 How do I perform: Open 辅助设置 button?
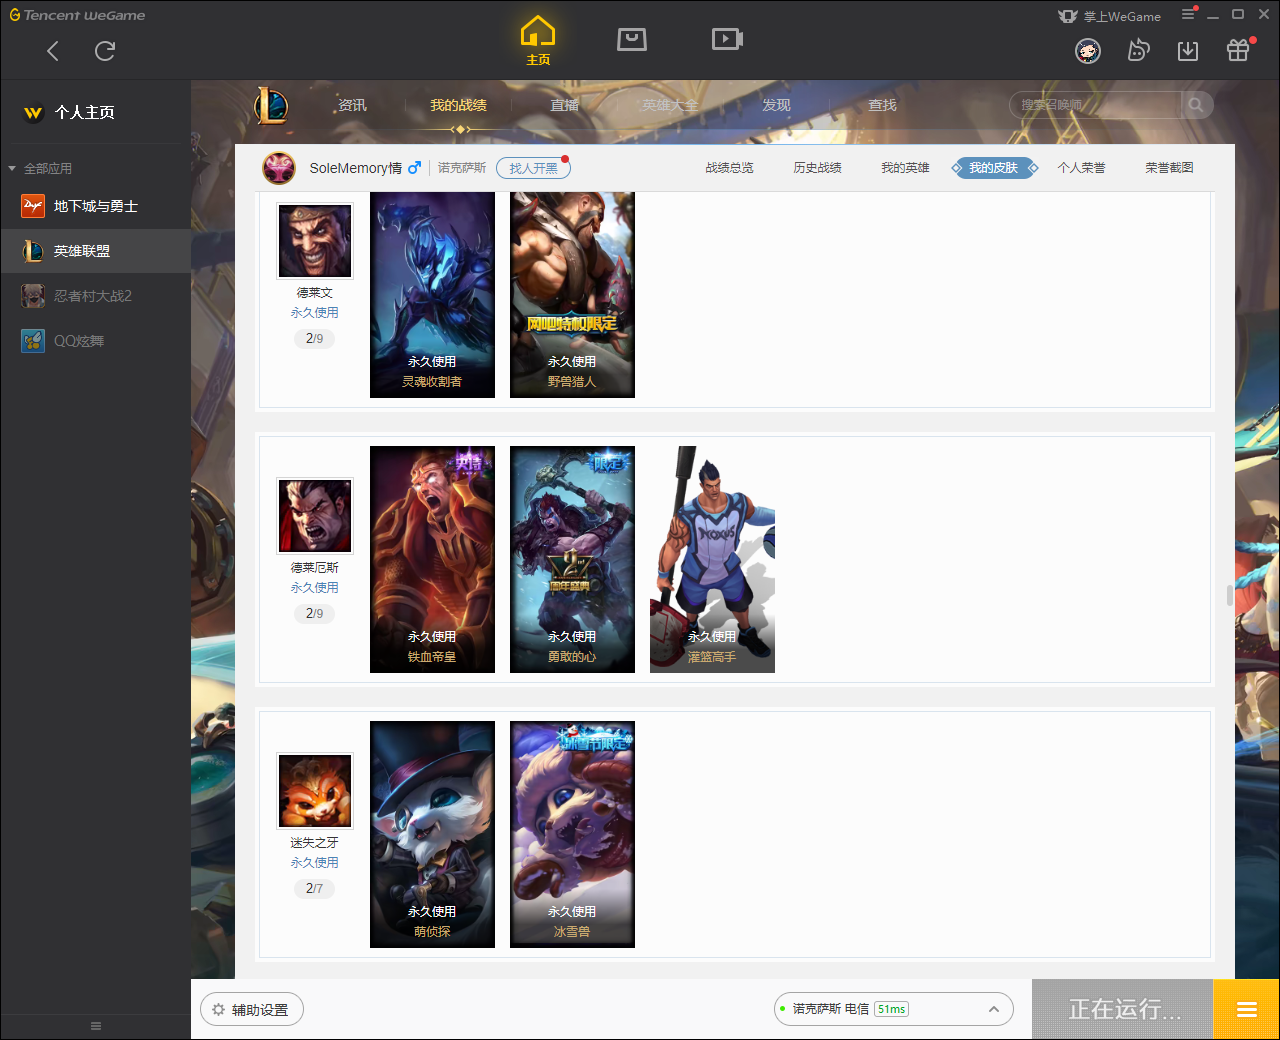point(252,1009)
